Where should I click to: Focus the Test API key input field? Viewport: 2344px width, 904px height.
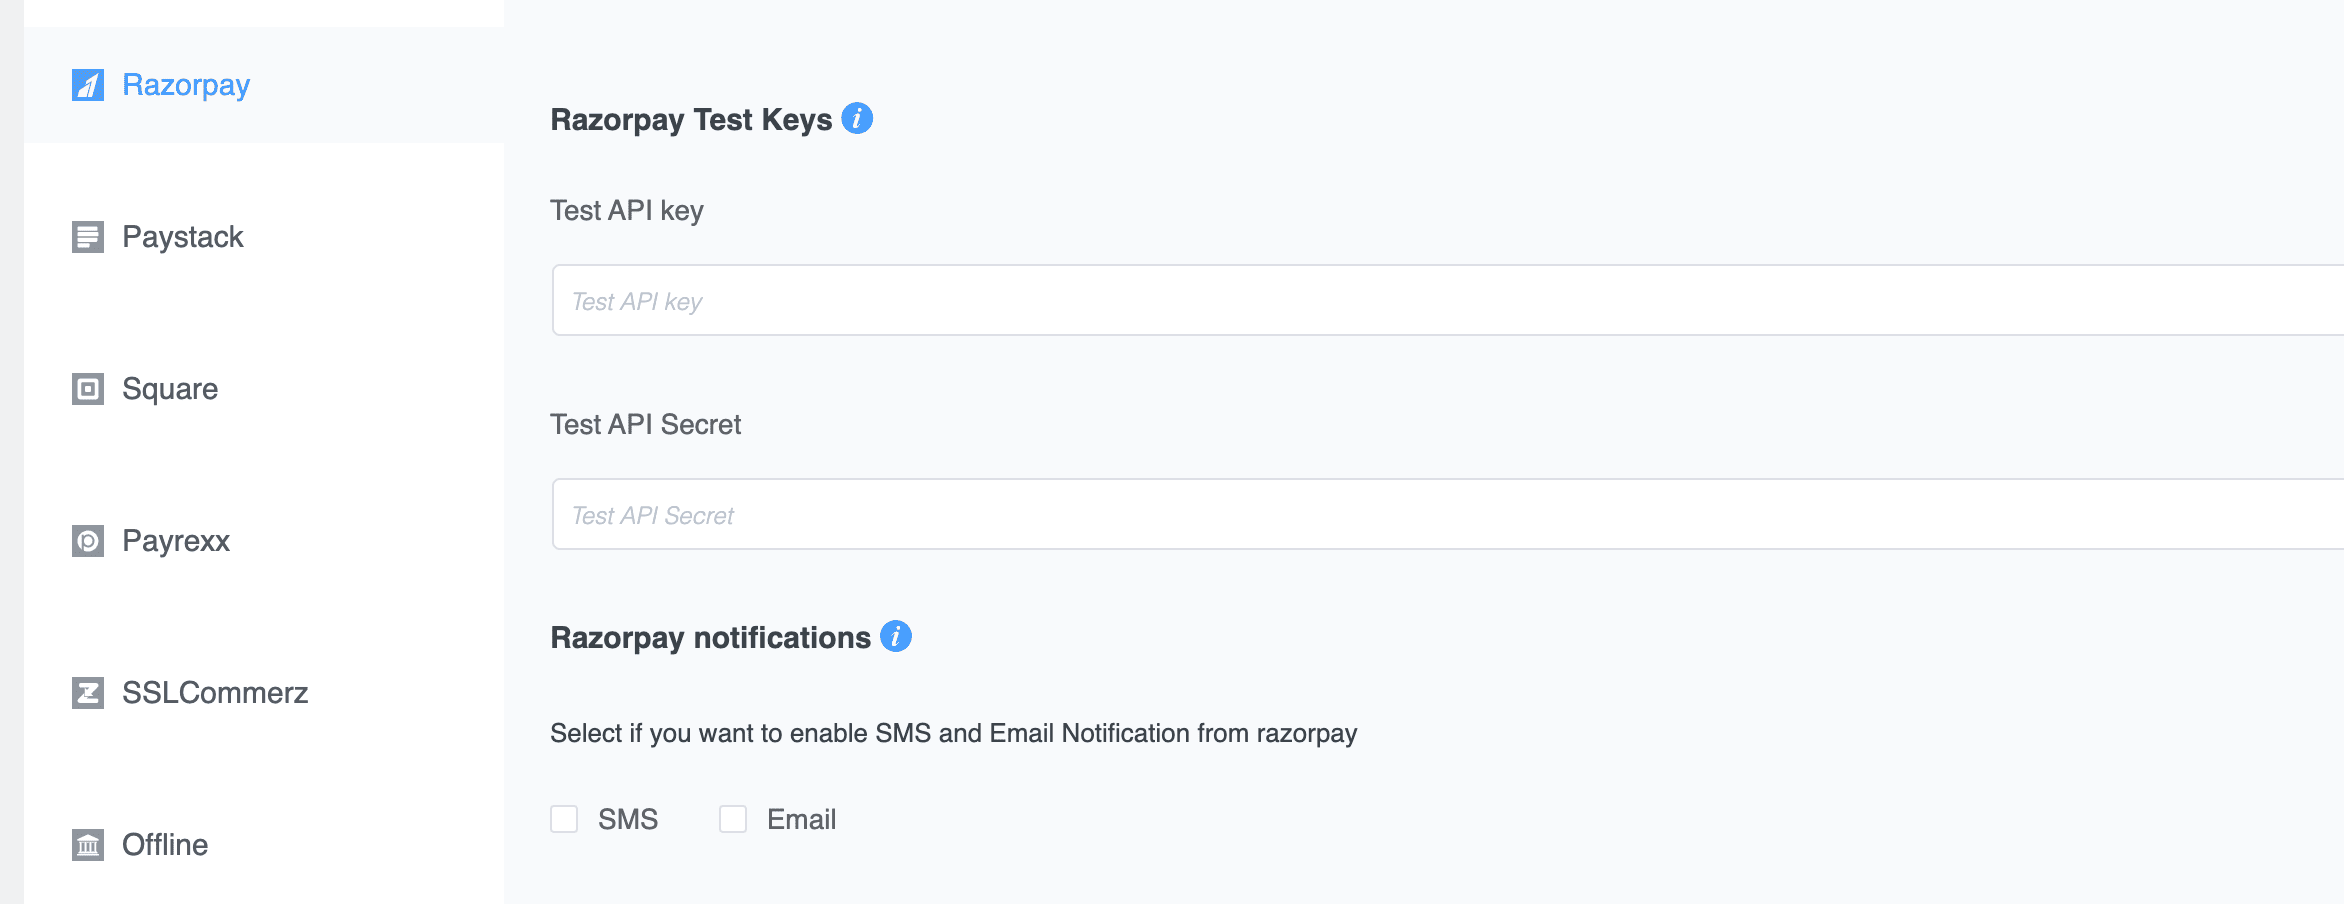[x=1448, y=300]
